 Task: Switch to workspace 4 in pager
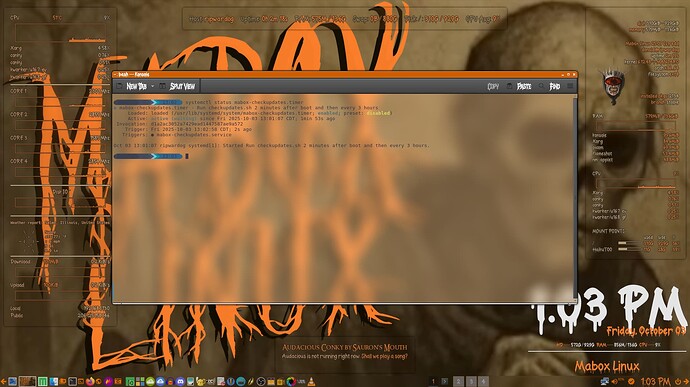point(483,381)
